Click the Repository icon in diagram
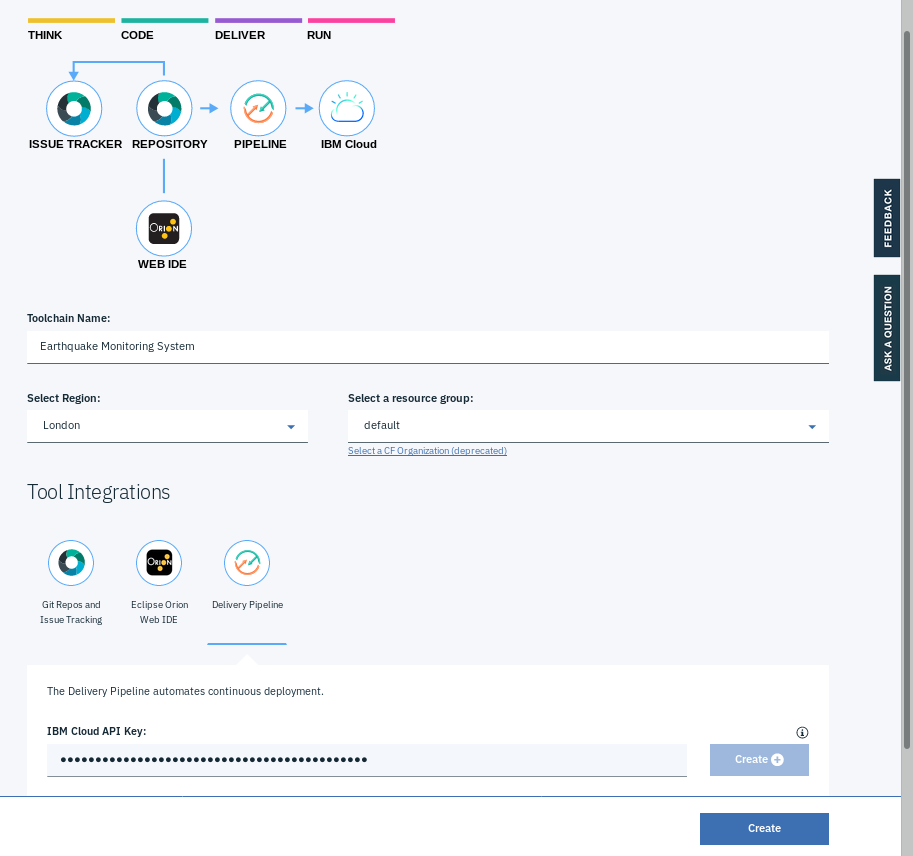The height and width of the screenshot is (856, 913). (164, 108)
